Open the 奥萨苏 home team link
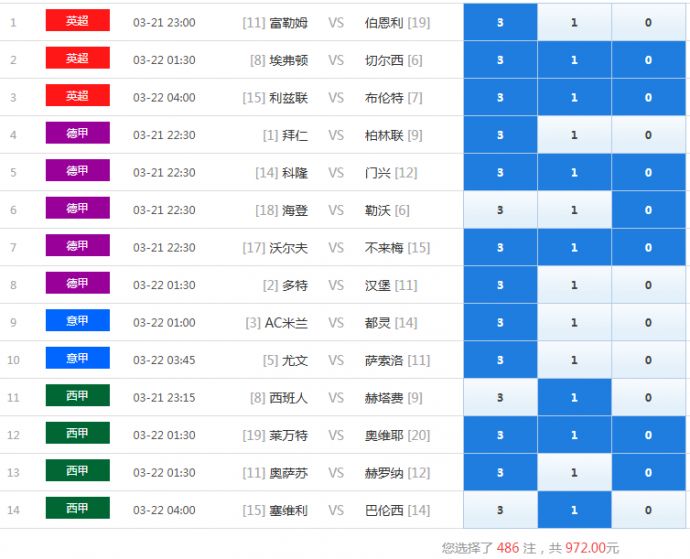 point(289,473)
